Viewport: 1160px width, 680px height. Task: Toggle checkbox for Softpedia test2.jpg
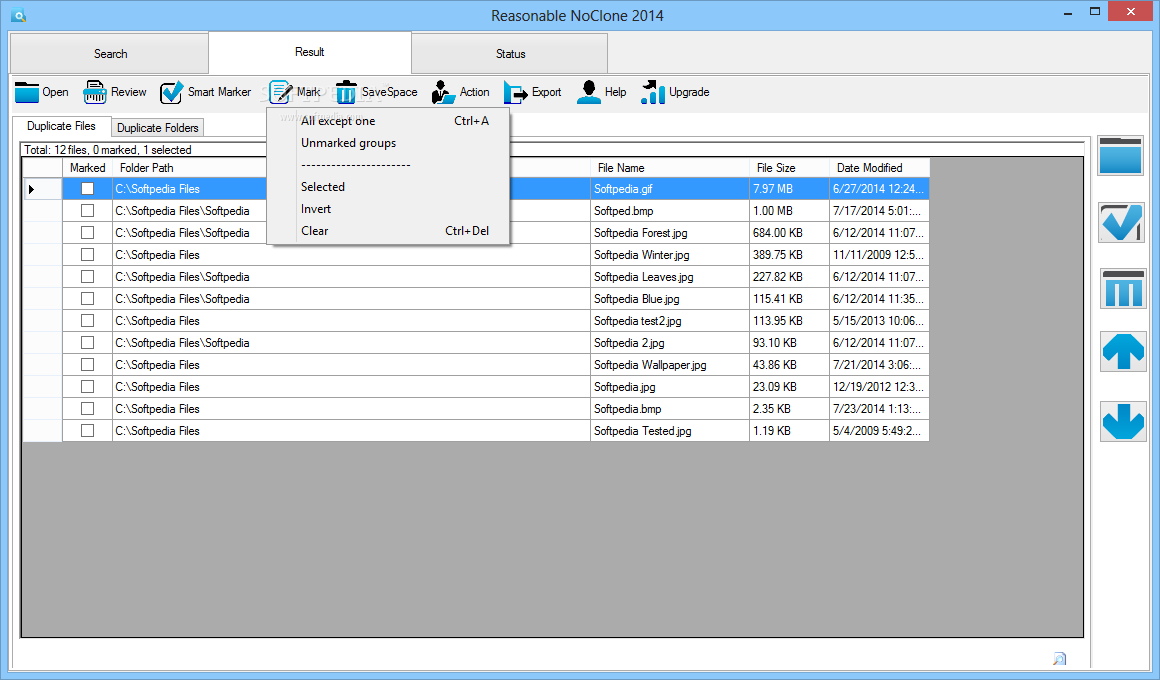87,320
